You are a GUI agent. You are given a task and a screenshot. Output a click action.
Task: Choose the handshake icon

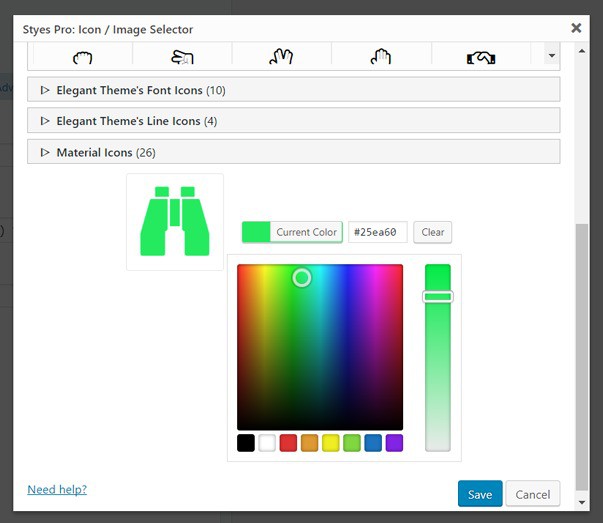[x=481, y=58]
